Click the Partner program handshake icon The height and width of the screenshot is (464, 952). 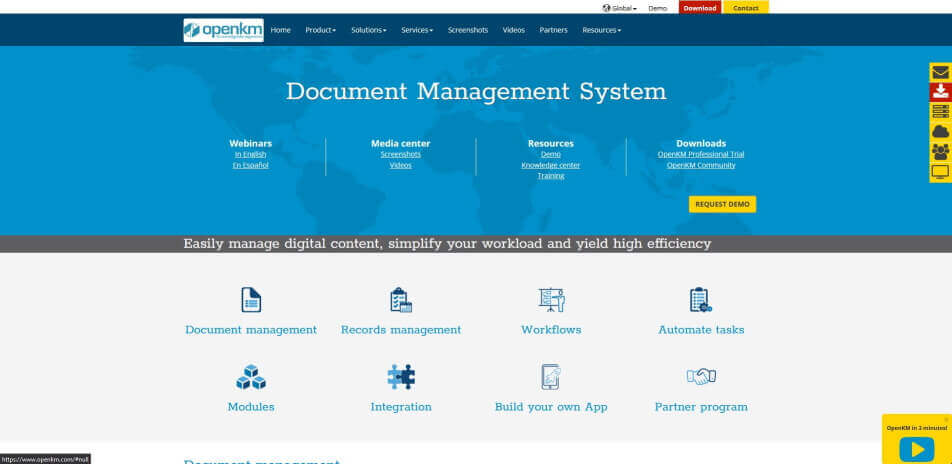tap(701, 377)
